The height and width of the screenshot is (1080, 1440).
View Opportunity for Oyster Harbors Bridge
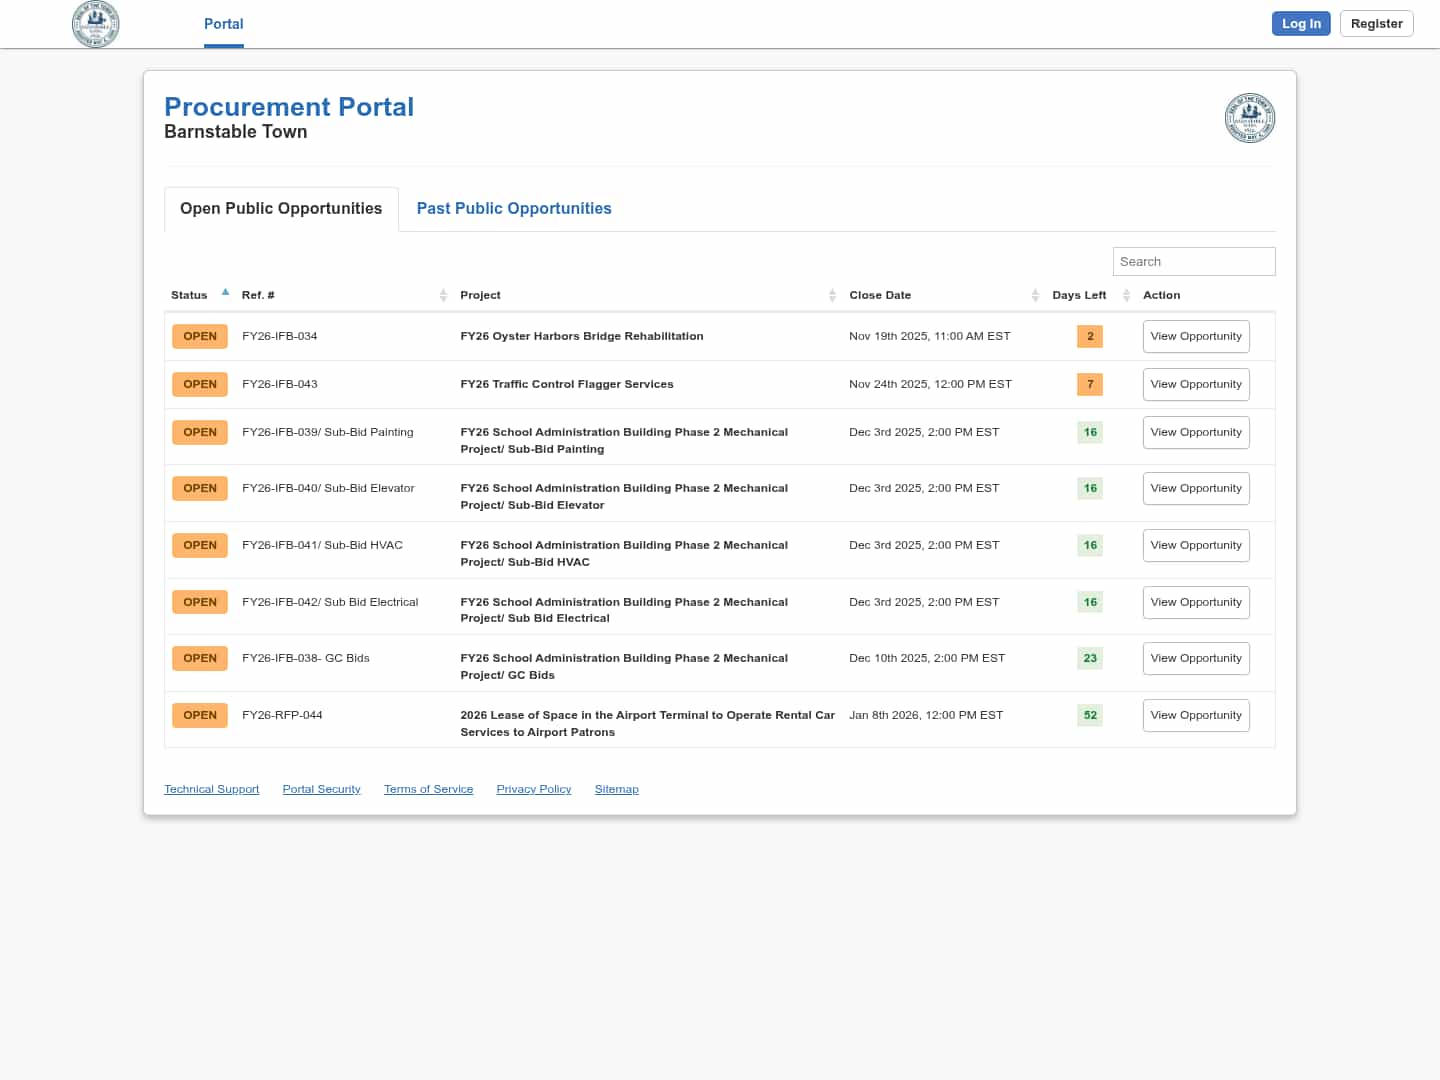coord(1196,337)
